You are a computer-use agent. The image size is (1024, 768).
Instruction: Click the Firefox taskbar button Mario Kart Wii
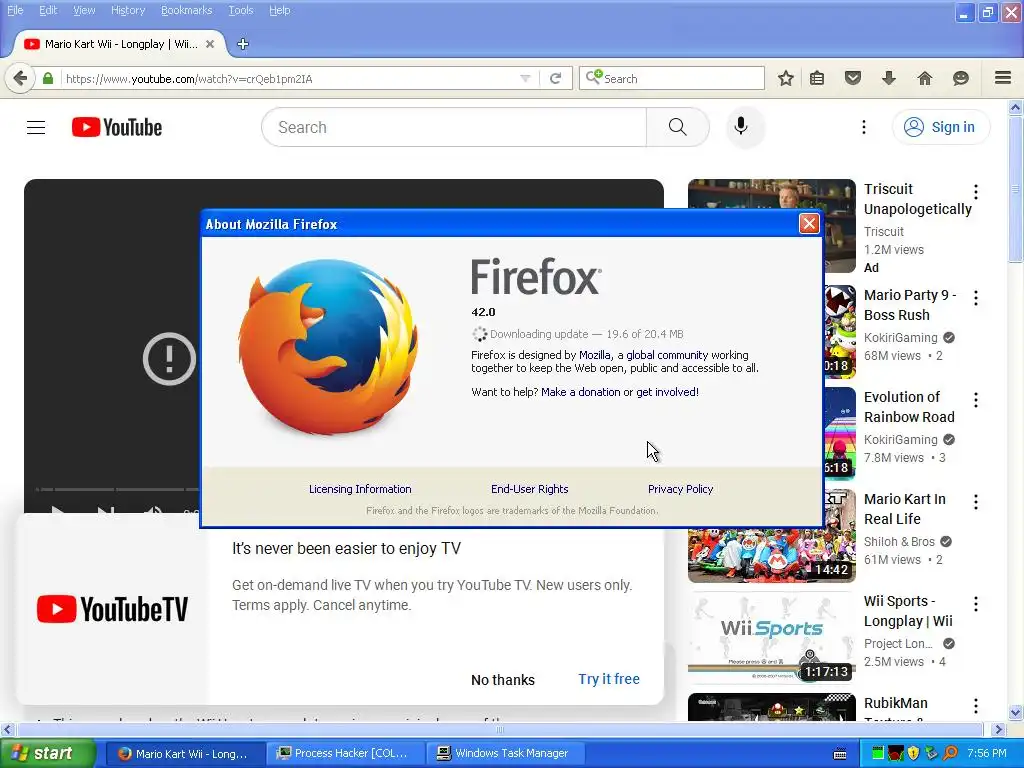pyautogui.click(x=184, y=754)
